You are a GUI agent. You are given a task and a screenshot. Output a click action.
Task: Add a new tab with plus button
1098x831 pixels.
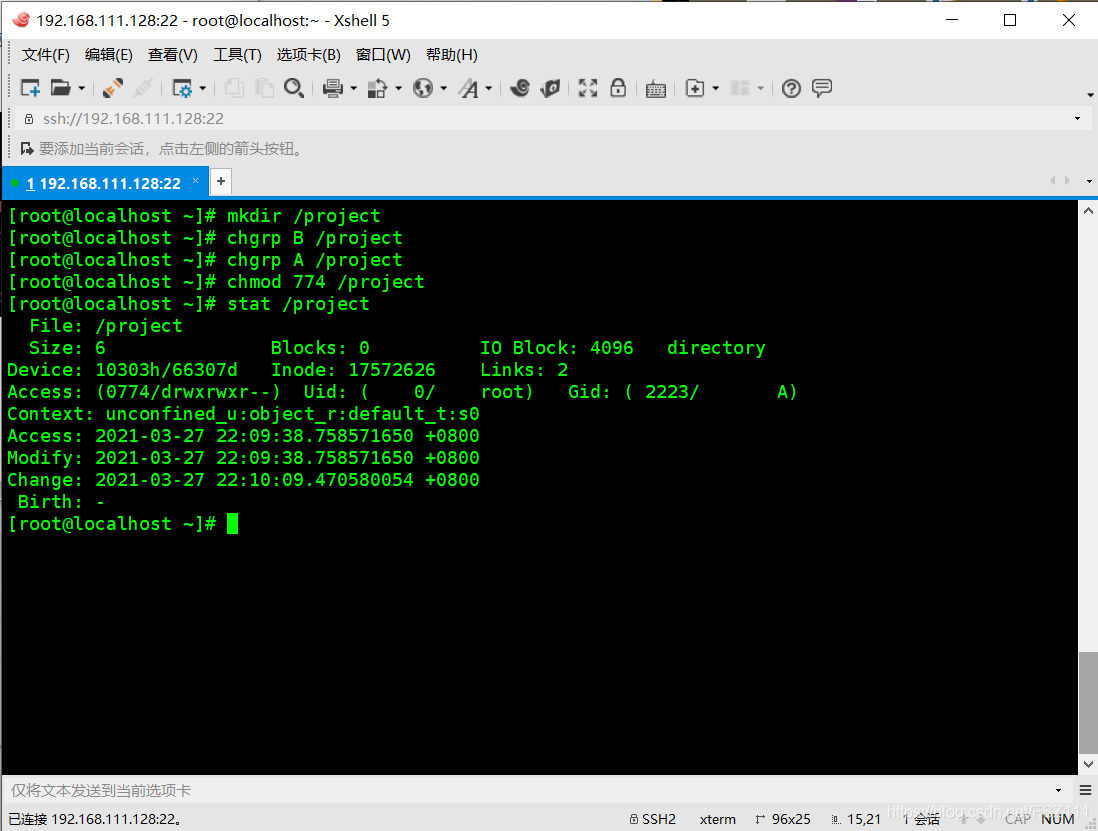(221, 181)
